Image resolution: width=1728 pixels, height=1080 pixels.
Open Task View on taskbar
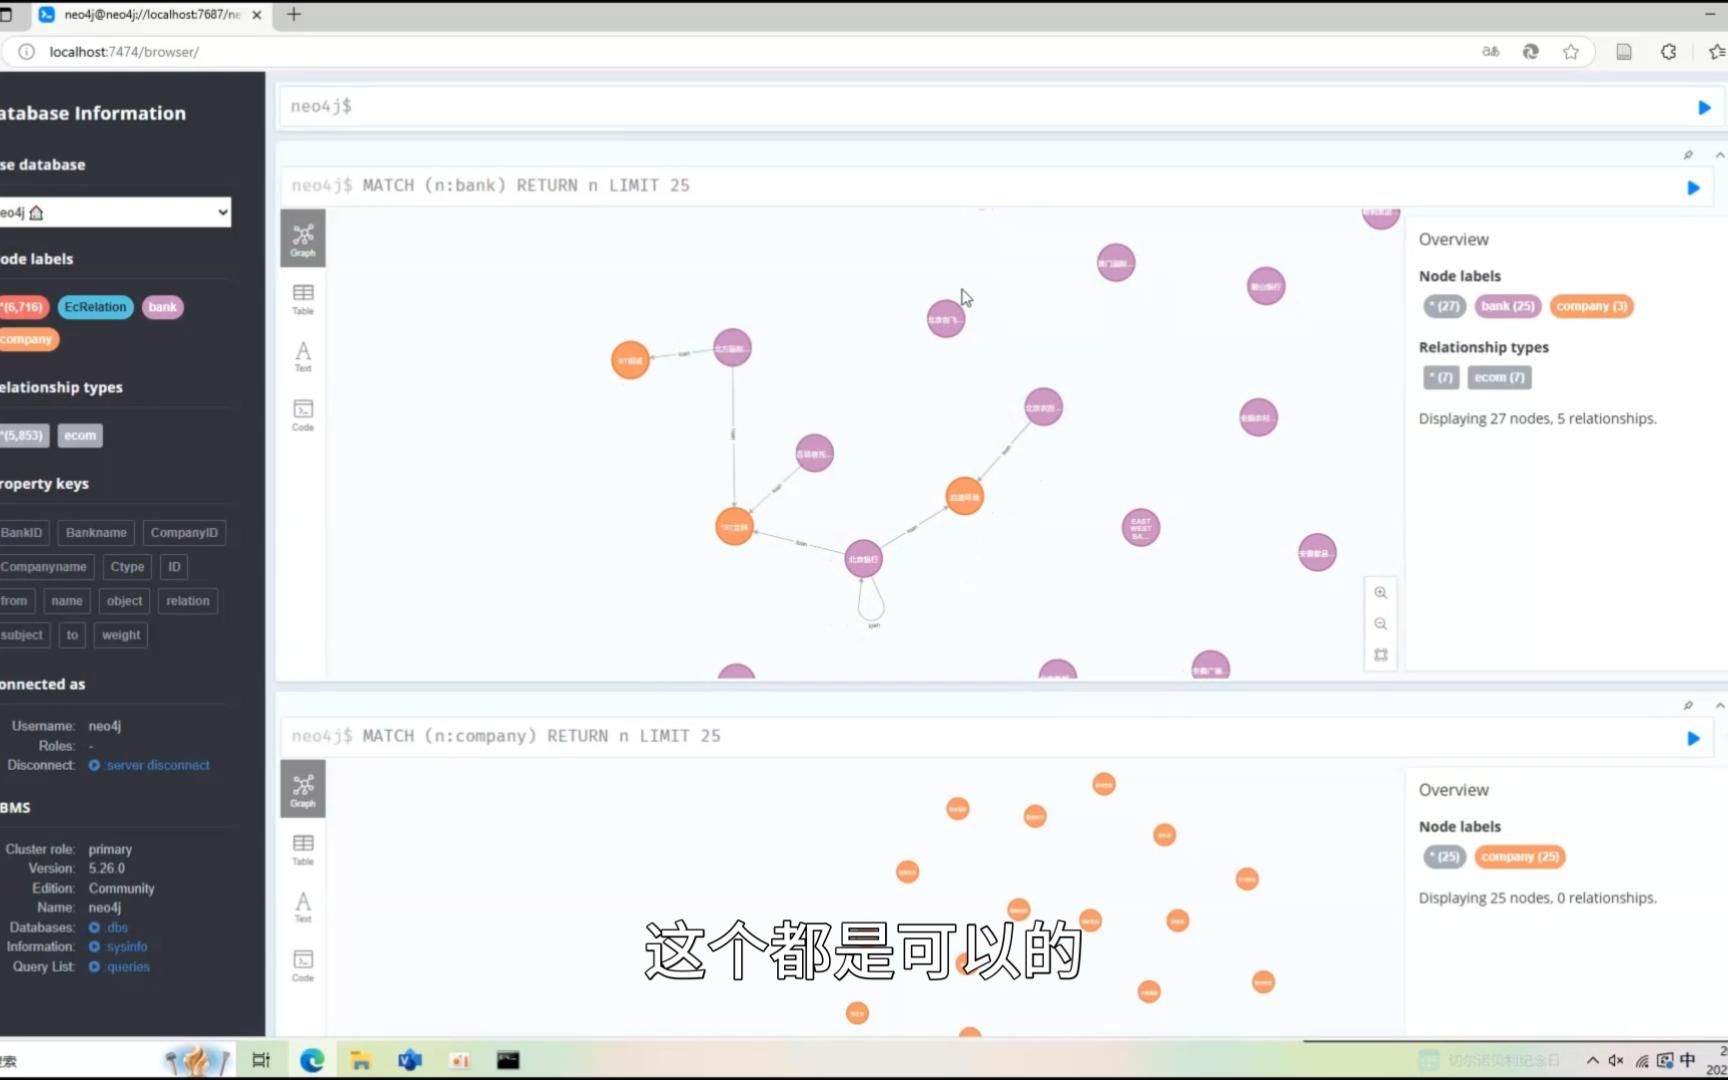(x=261, y=1060)
